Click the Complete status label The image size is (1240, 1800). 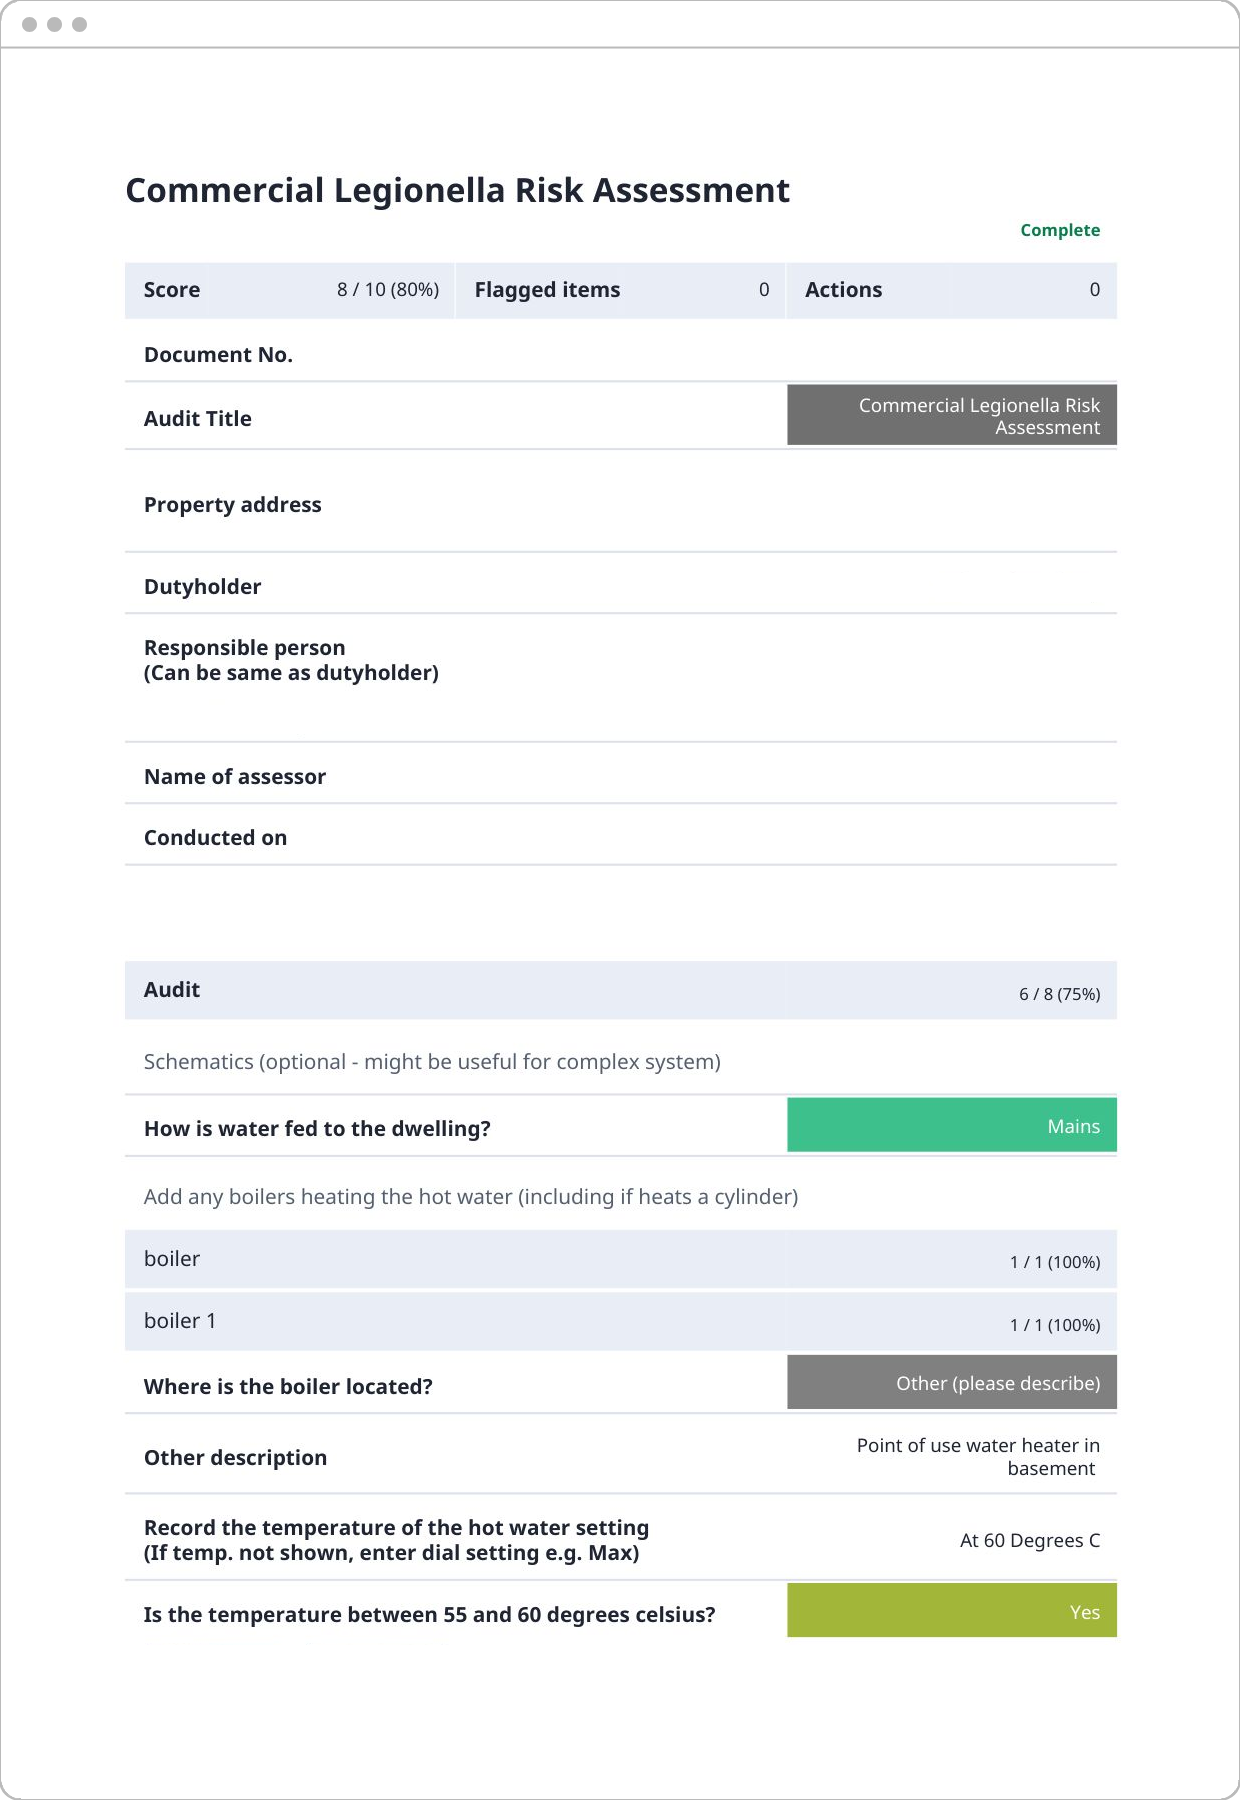pos(1059,230)
